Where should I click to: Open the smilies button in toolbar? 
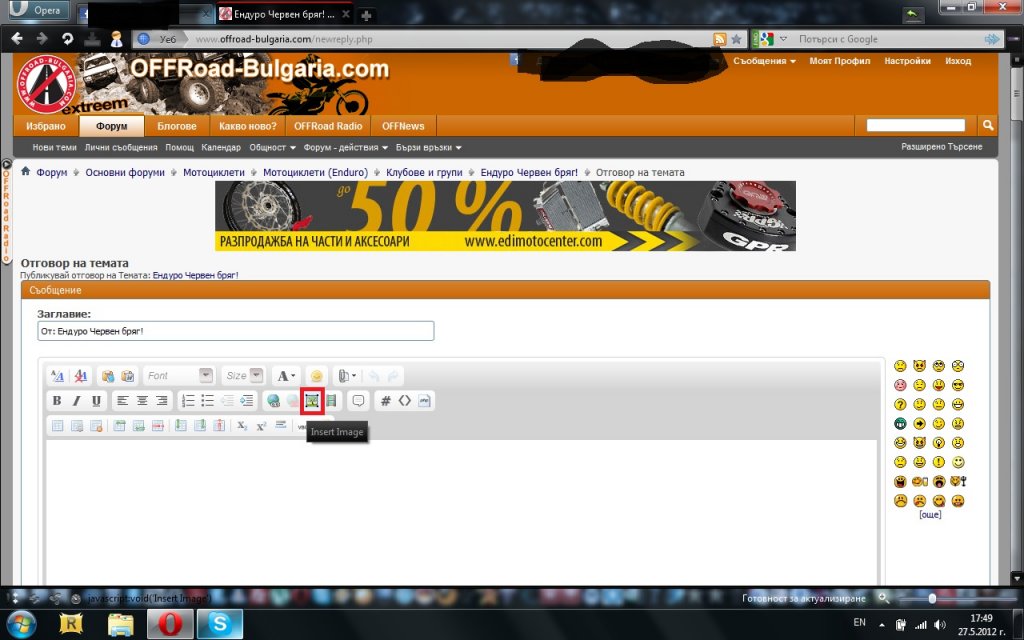(317, 376)
